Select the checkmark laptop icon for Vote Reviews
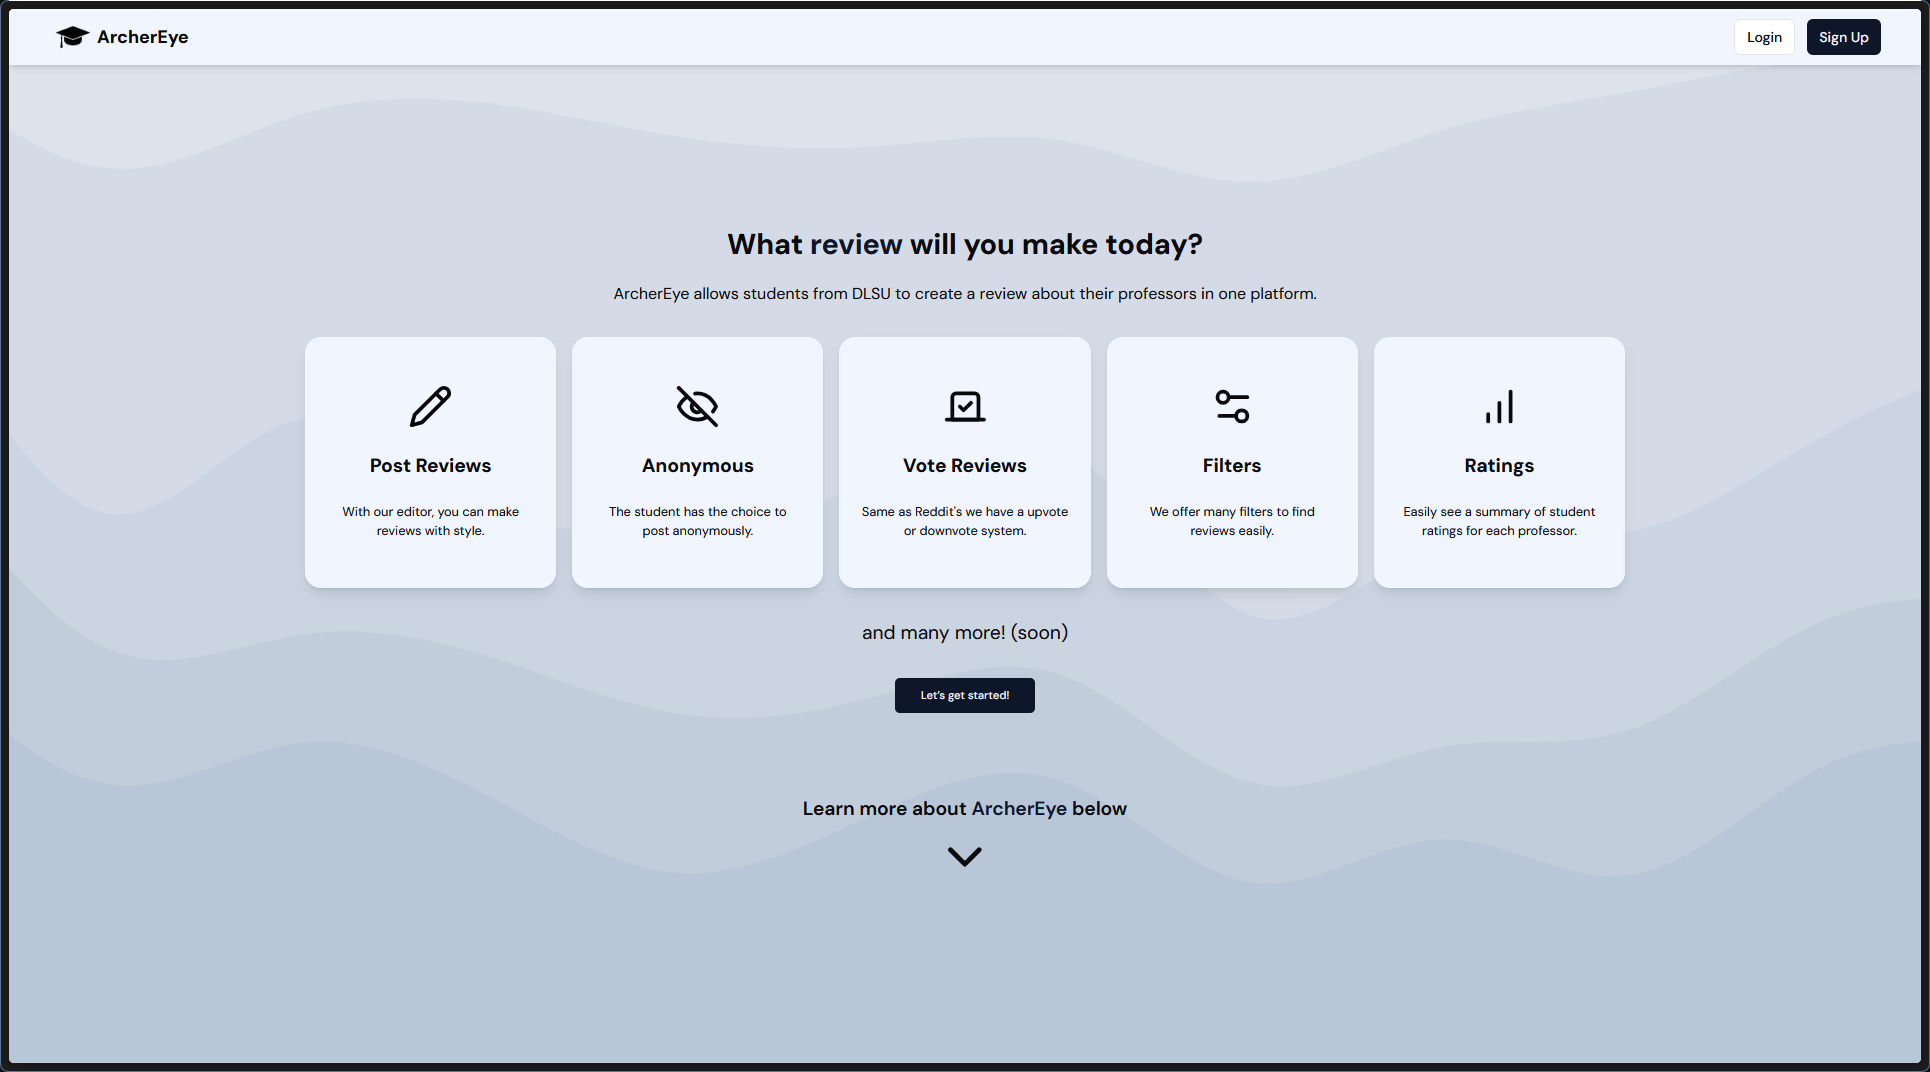 click(x=964, y=406)
